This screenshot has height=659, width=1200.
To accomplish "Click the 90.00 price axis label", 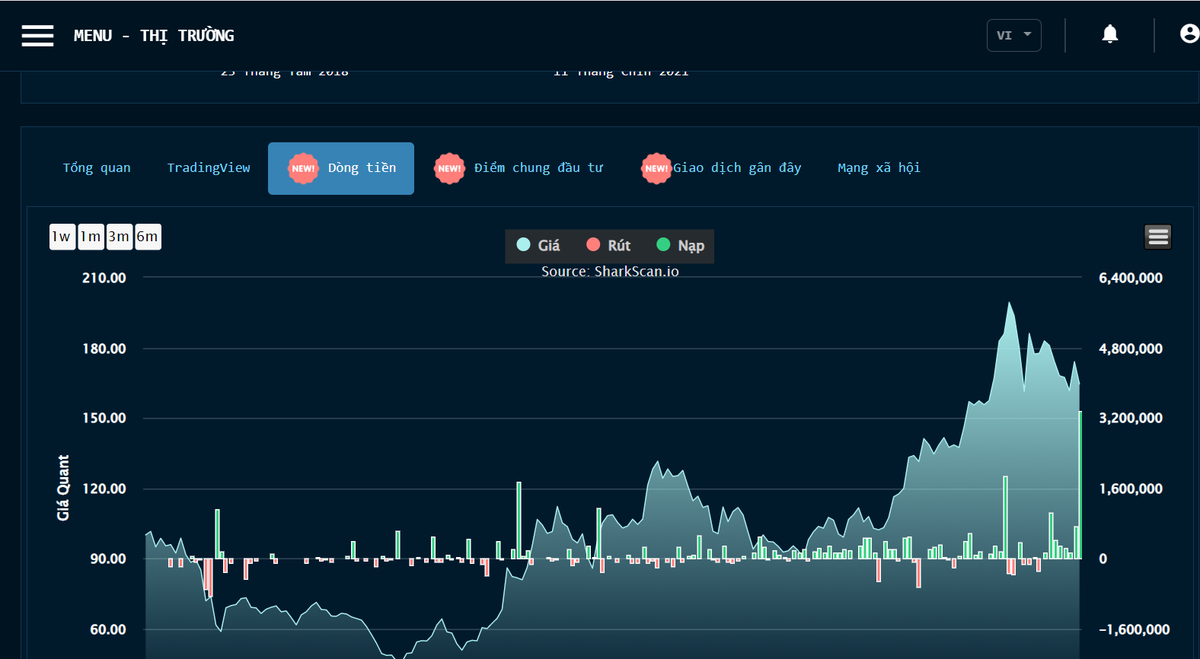I will tap(108, 559).
